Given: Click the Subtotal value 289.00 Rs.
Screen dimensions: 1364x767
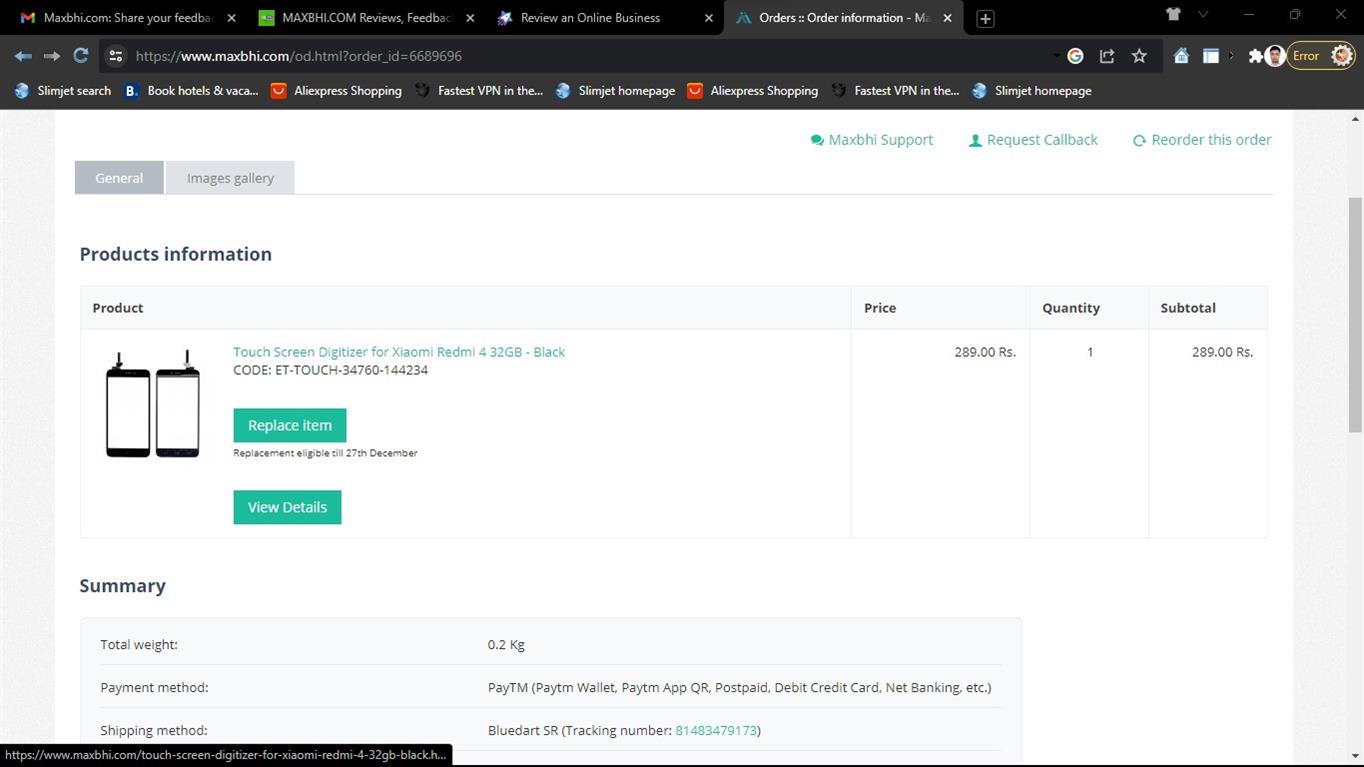Looking at the screenshot, I should point(1222,352).
